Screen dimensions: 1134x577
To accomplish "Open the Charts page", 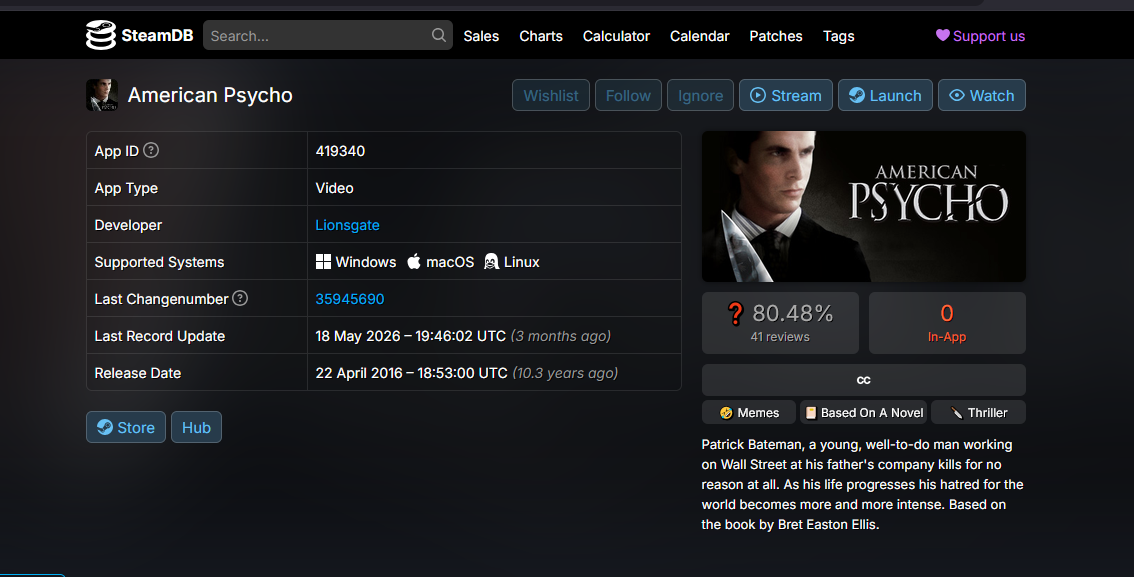I will (x=541, y=36).
